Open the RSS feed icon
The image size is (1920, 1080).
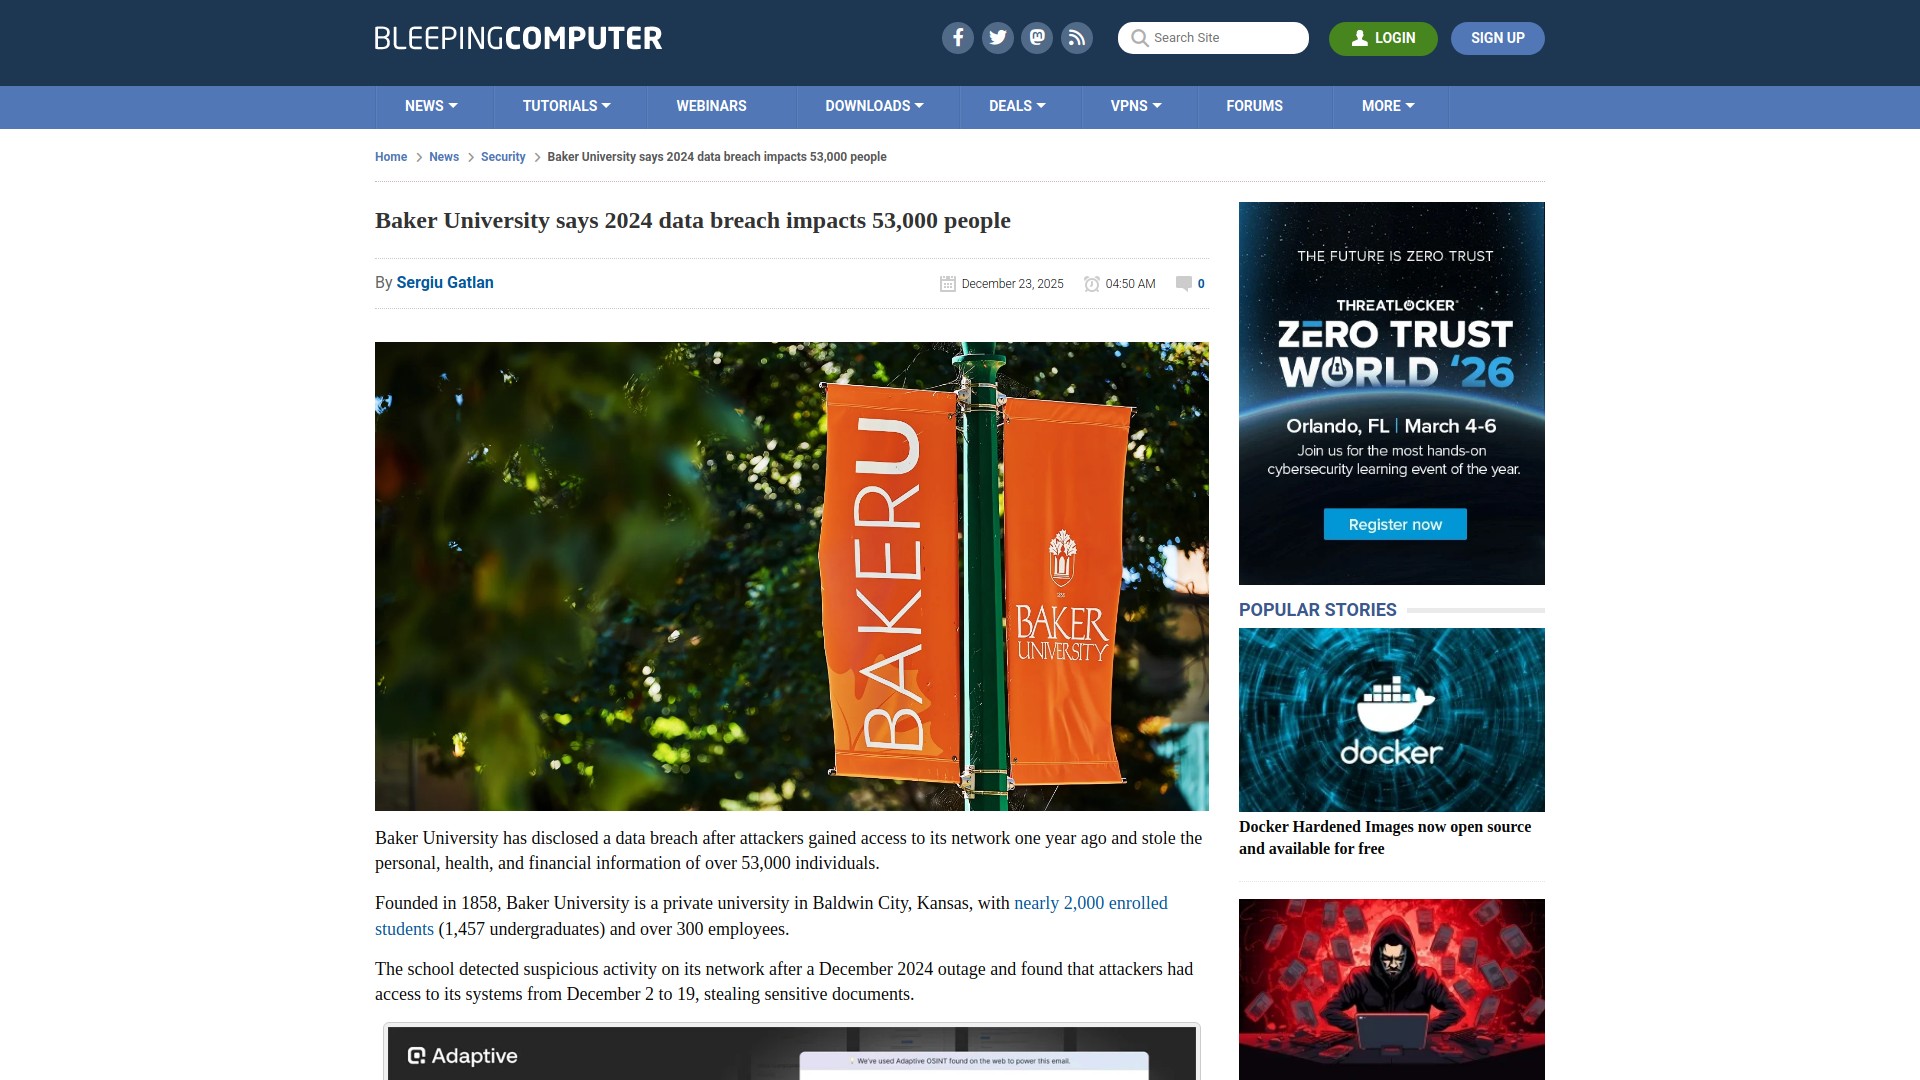point(1077,37)
